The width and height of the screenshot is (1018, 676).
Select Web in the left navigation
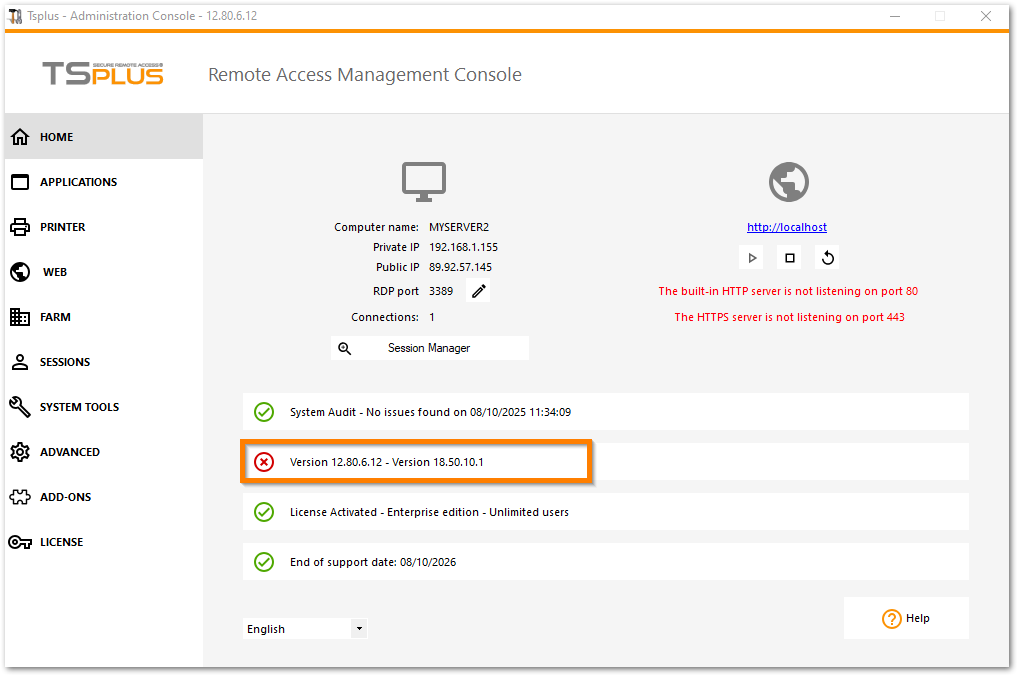[x=55, y=272]
